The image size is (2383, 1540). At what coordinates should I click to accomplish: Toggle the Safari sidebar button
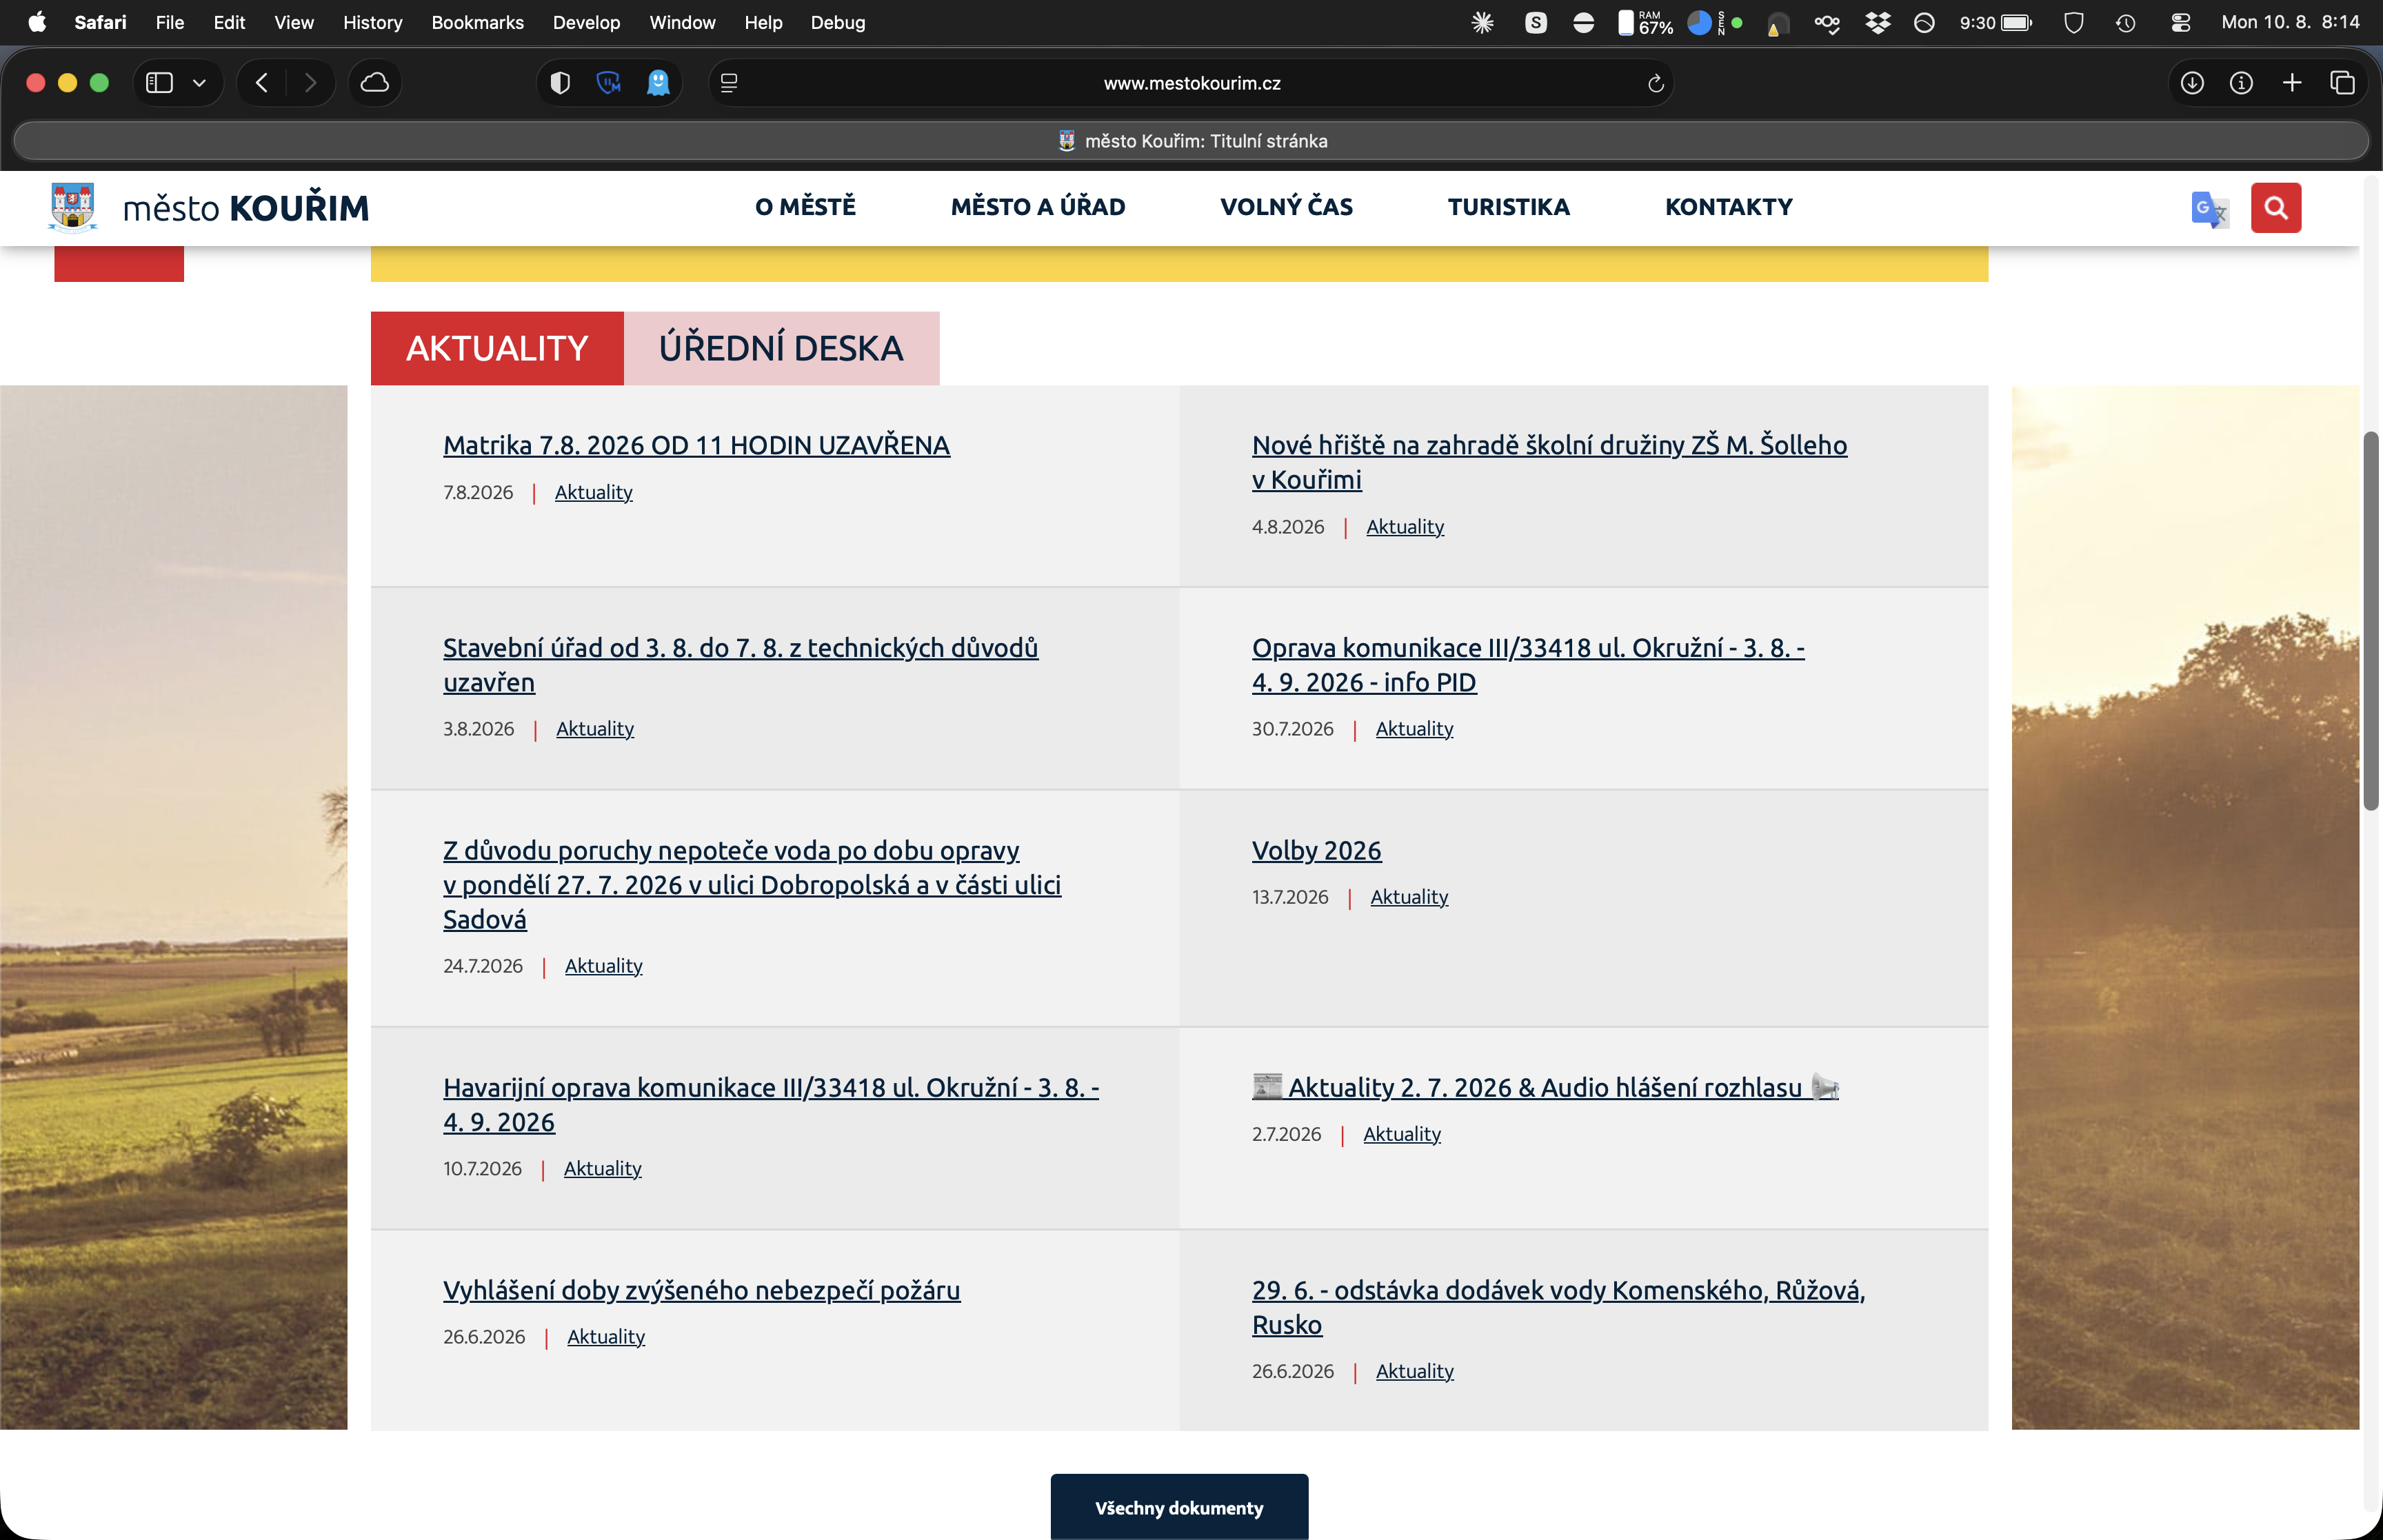click(159, 83)
